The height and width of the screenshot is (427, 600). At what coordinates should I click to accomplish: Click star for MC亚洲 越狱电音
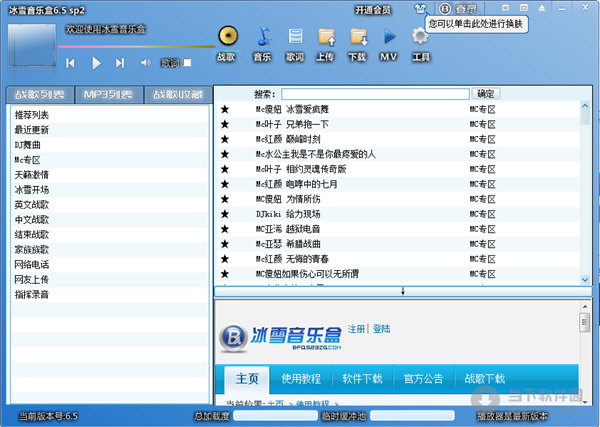pyautogui.click(x=225, y=229)
